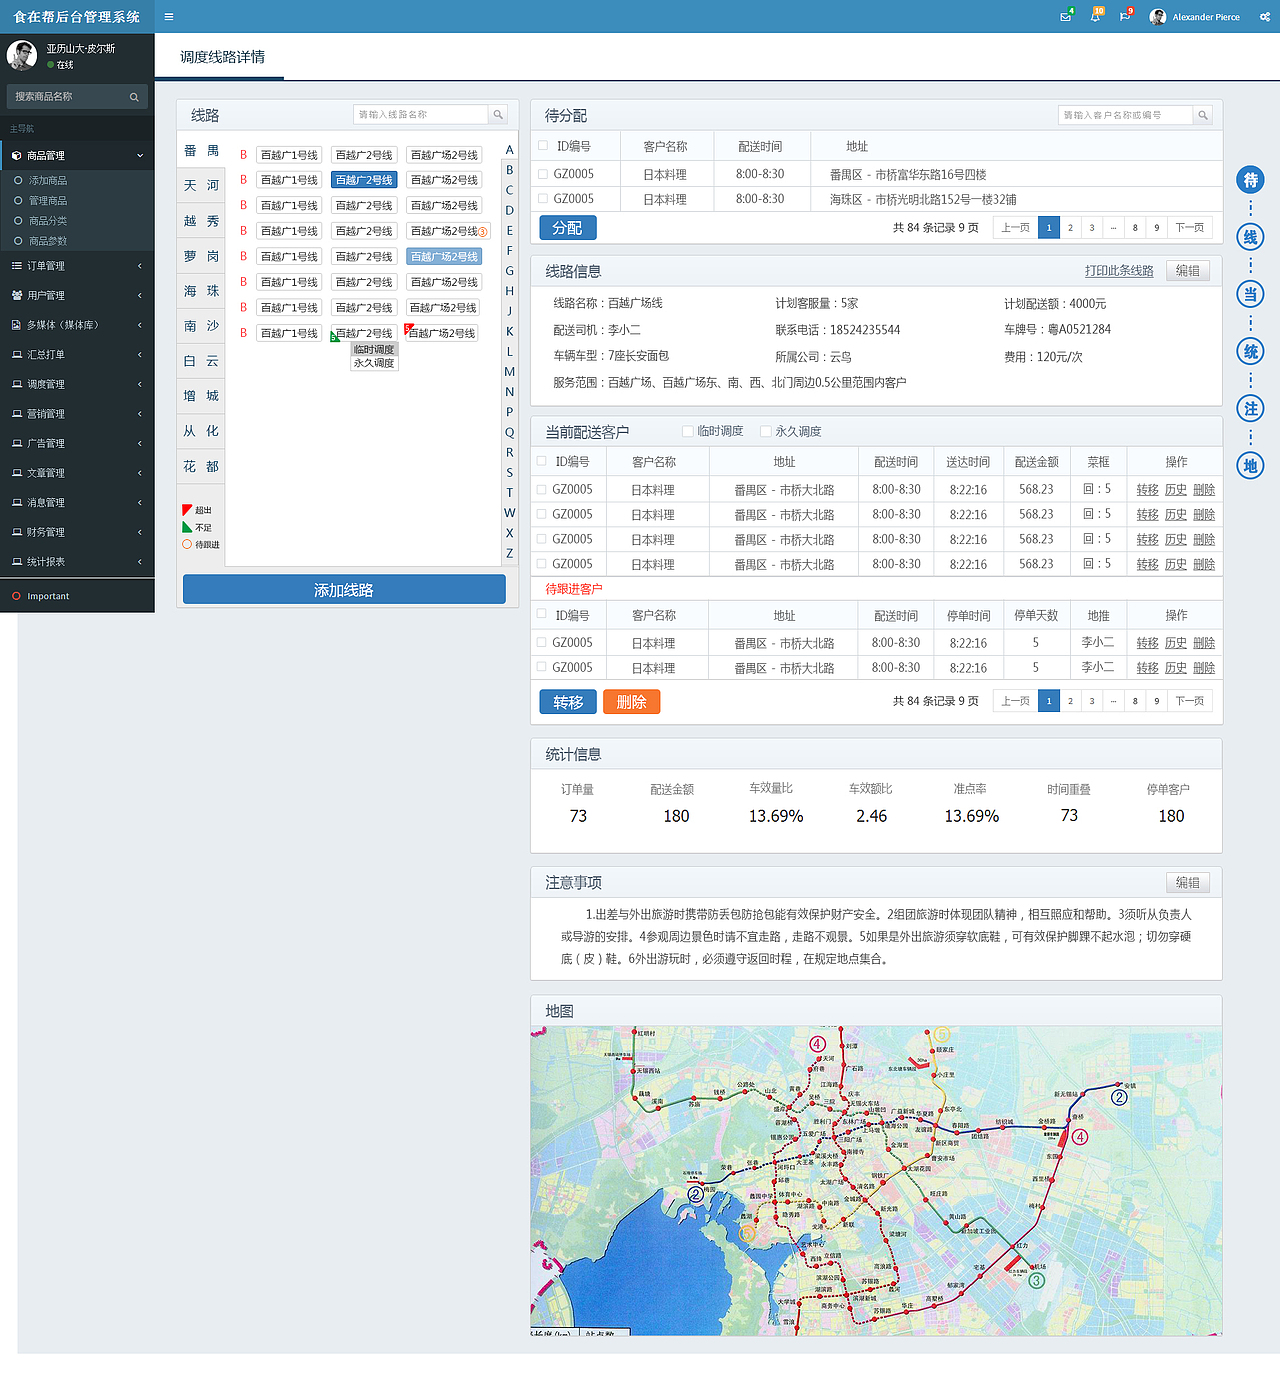This screenshot has width=1280, height=1388.
Task: Click the red circle Important icon
Action: (x=16, y=596)
